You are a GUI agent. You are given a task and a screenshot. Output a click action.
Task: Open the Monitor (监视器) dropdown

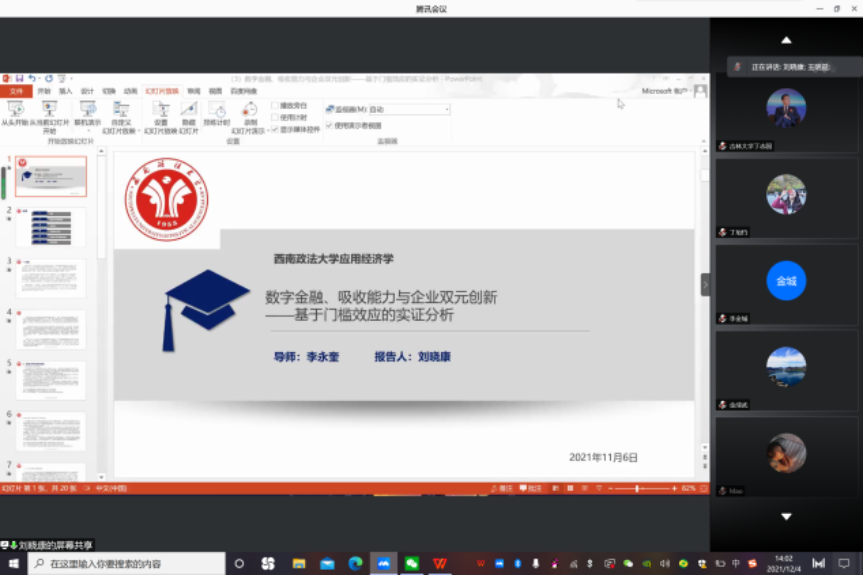(x=446, y=109)
